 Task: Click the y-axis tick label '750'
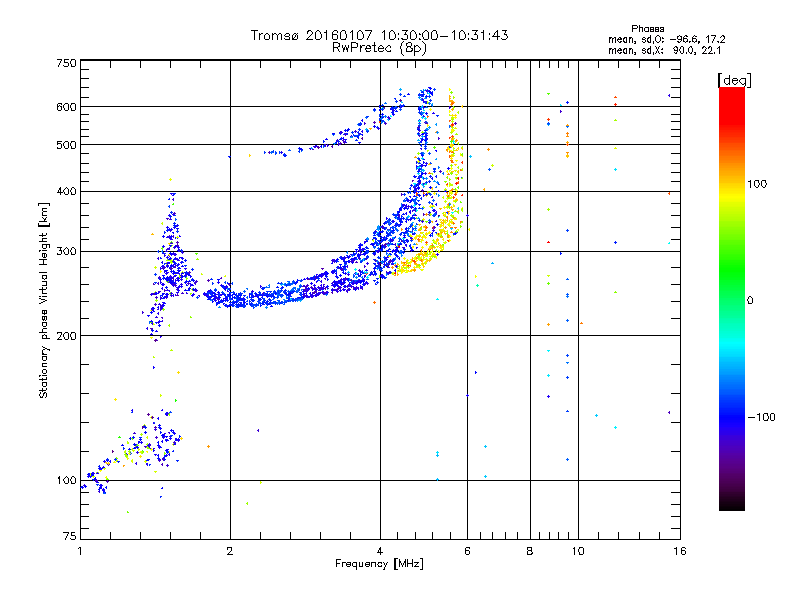point(67,63)
